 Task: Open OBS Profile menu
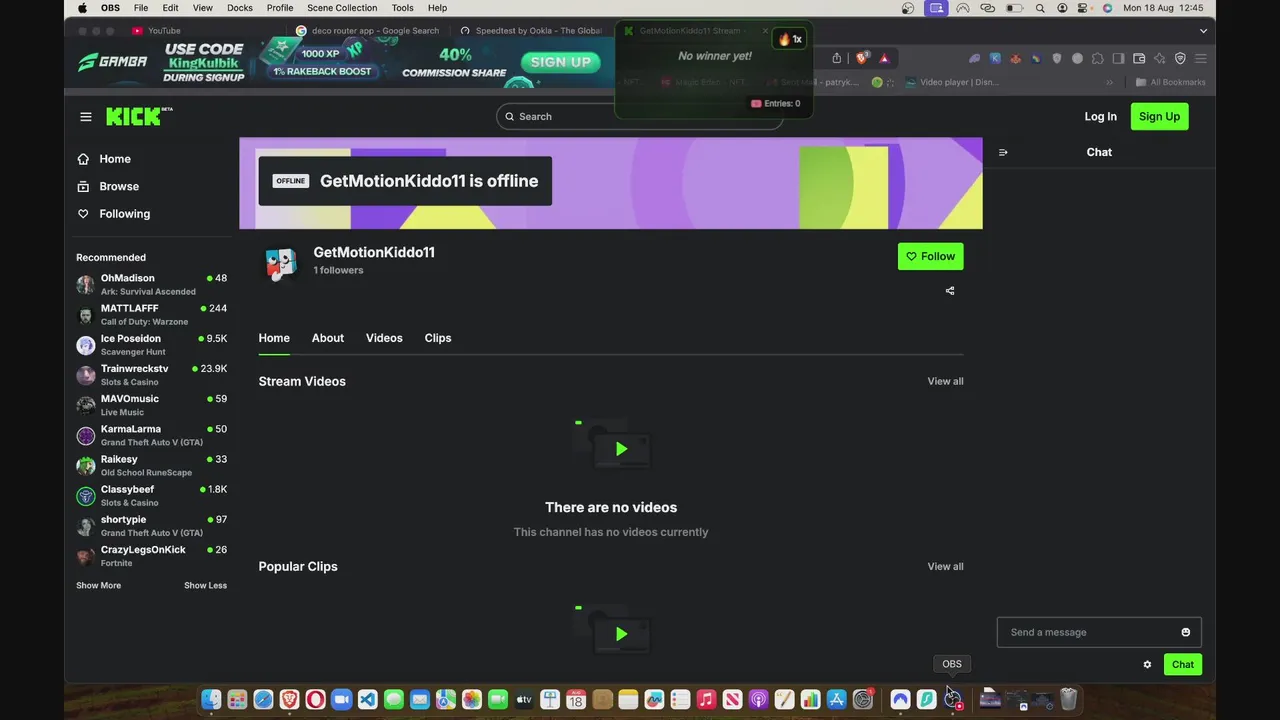pyautogui.click(x=280, y=8)
